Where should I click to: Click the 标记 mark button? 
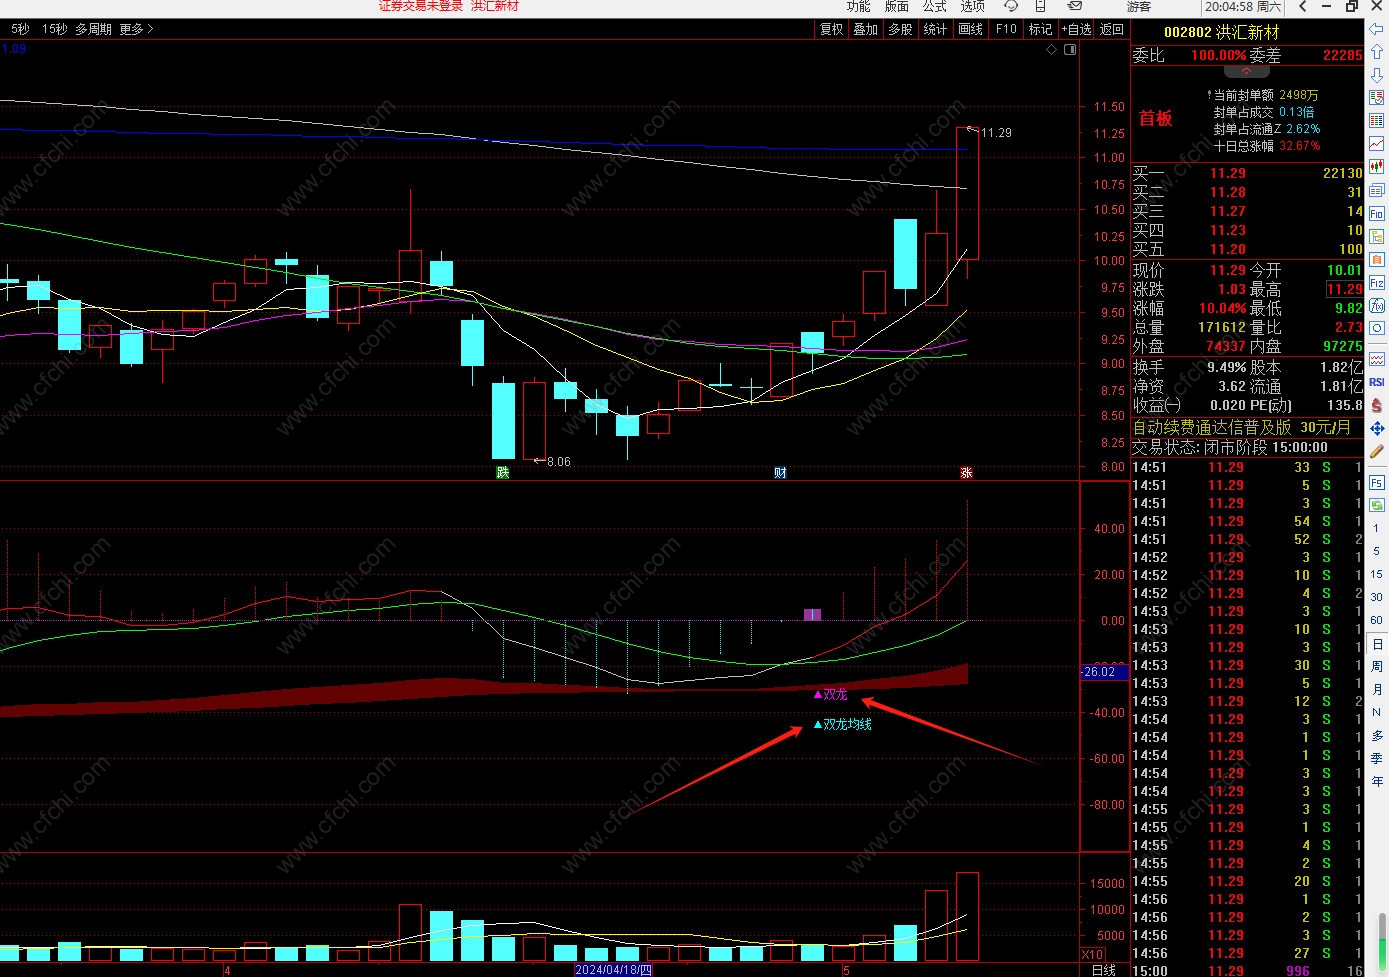pos(1041,29)
